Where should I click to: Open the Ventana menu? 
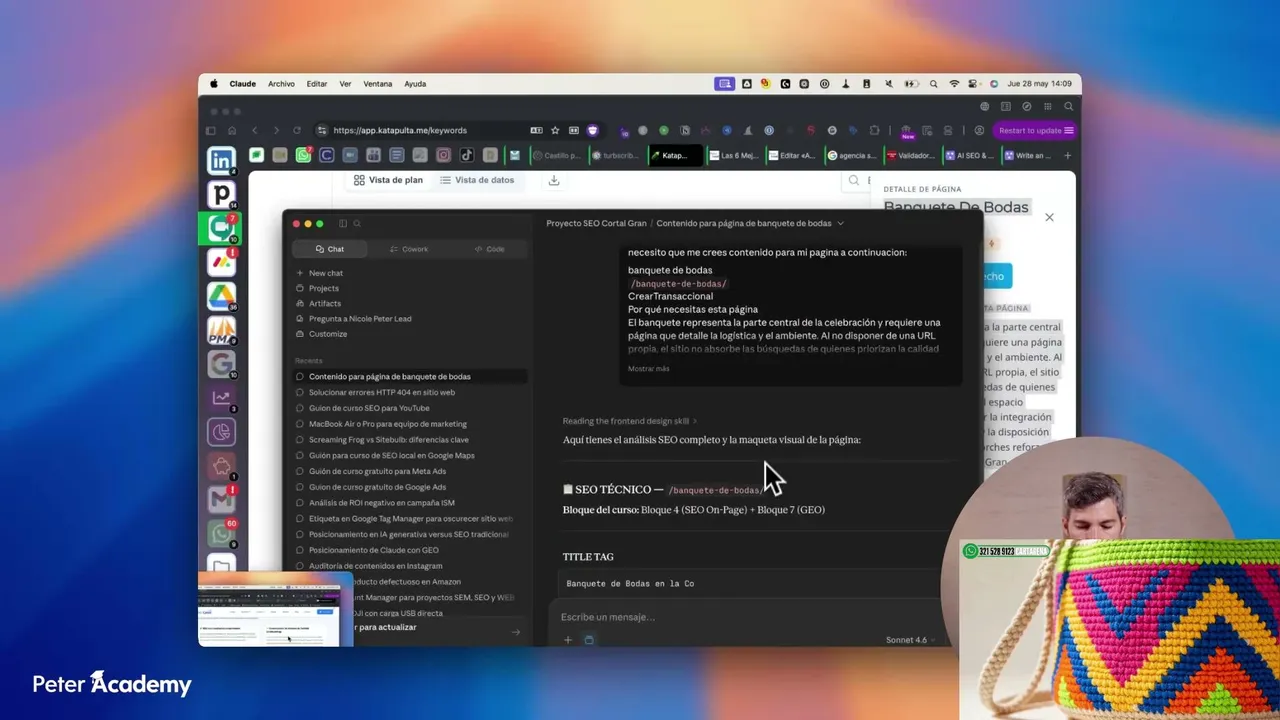tap(378, 84)
